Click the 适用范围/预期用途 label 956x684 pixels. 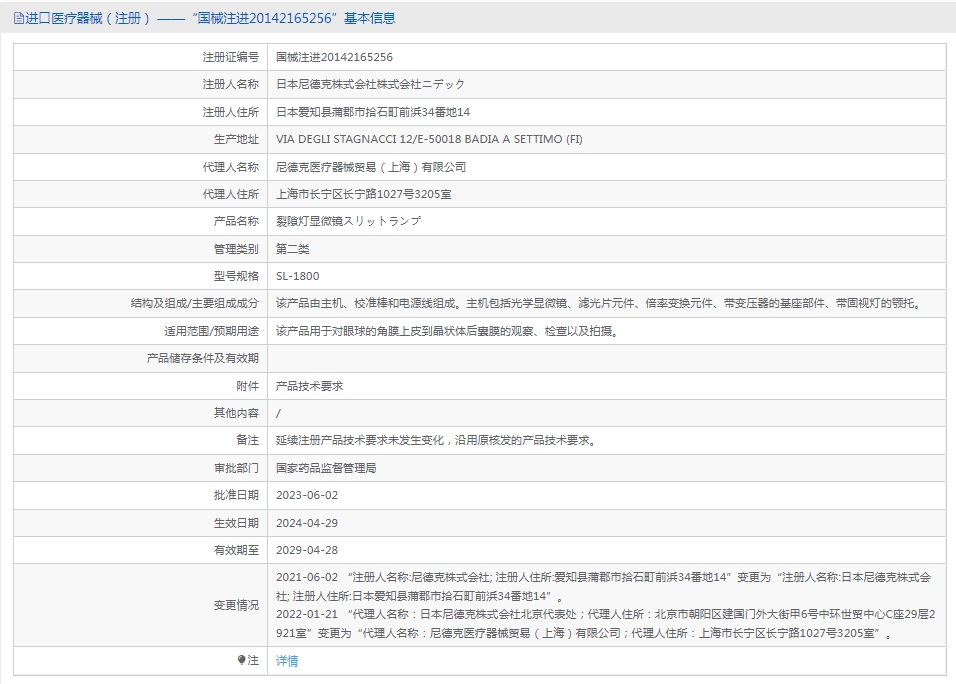pos(211,331)
